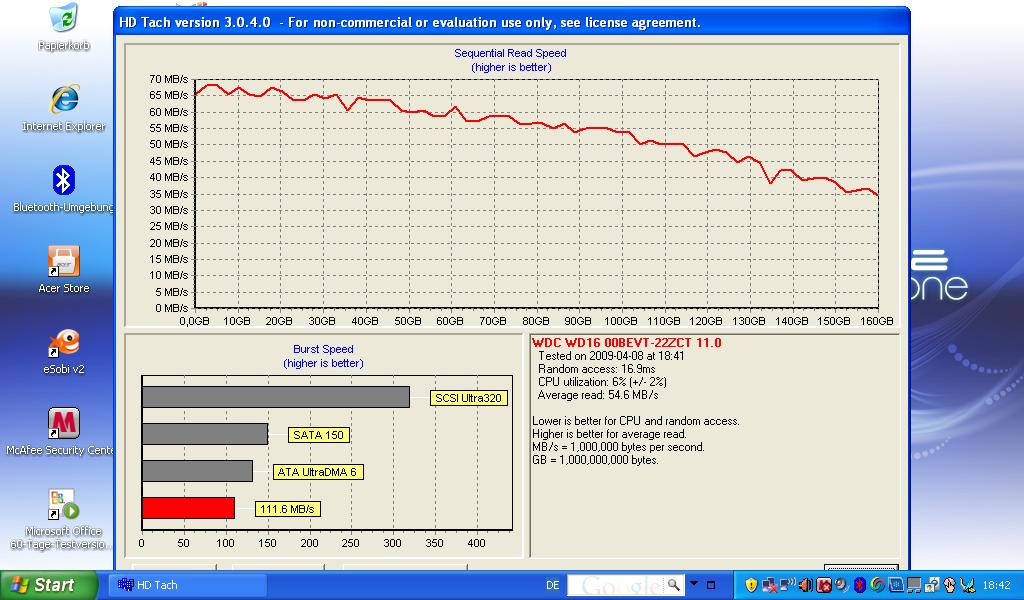
Task: Open the Google deskbar dropdown arrow
Action: click(694, 583)
